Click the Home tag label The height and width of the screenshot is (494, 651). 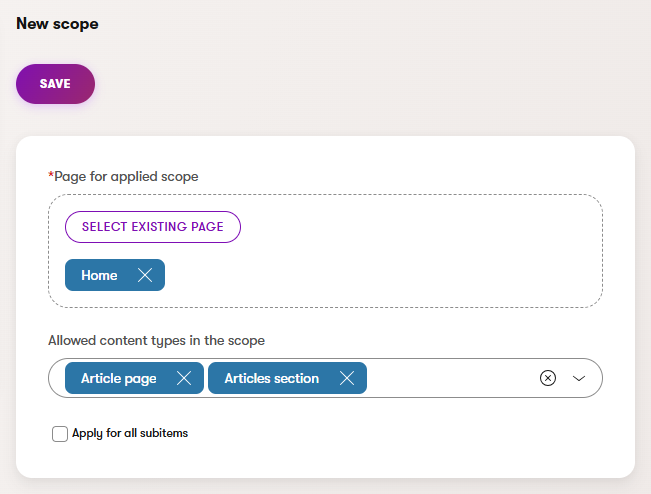[x=99, y=276]
